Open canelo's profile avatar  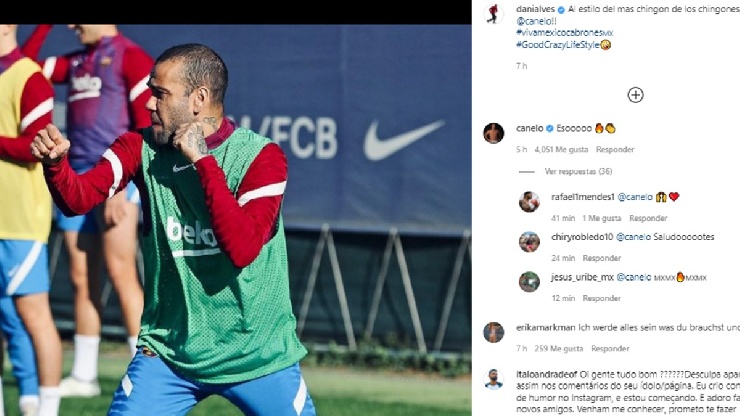point(493,133)
